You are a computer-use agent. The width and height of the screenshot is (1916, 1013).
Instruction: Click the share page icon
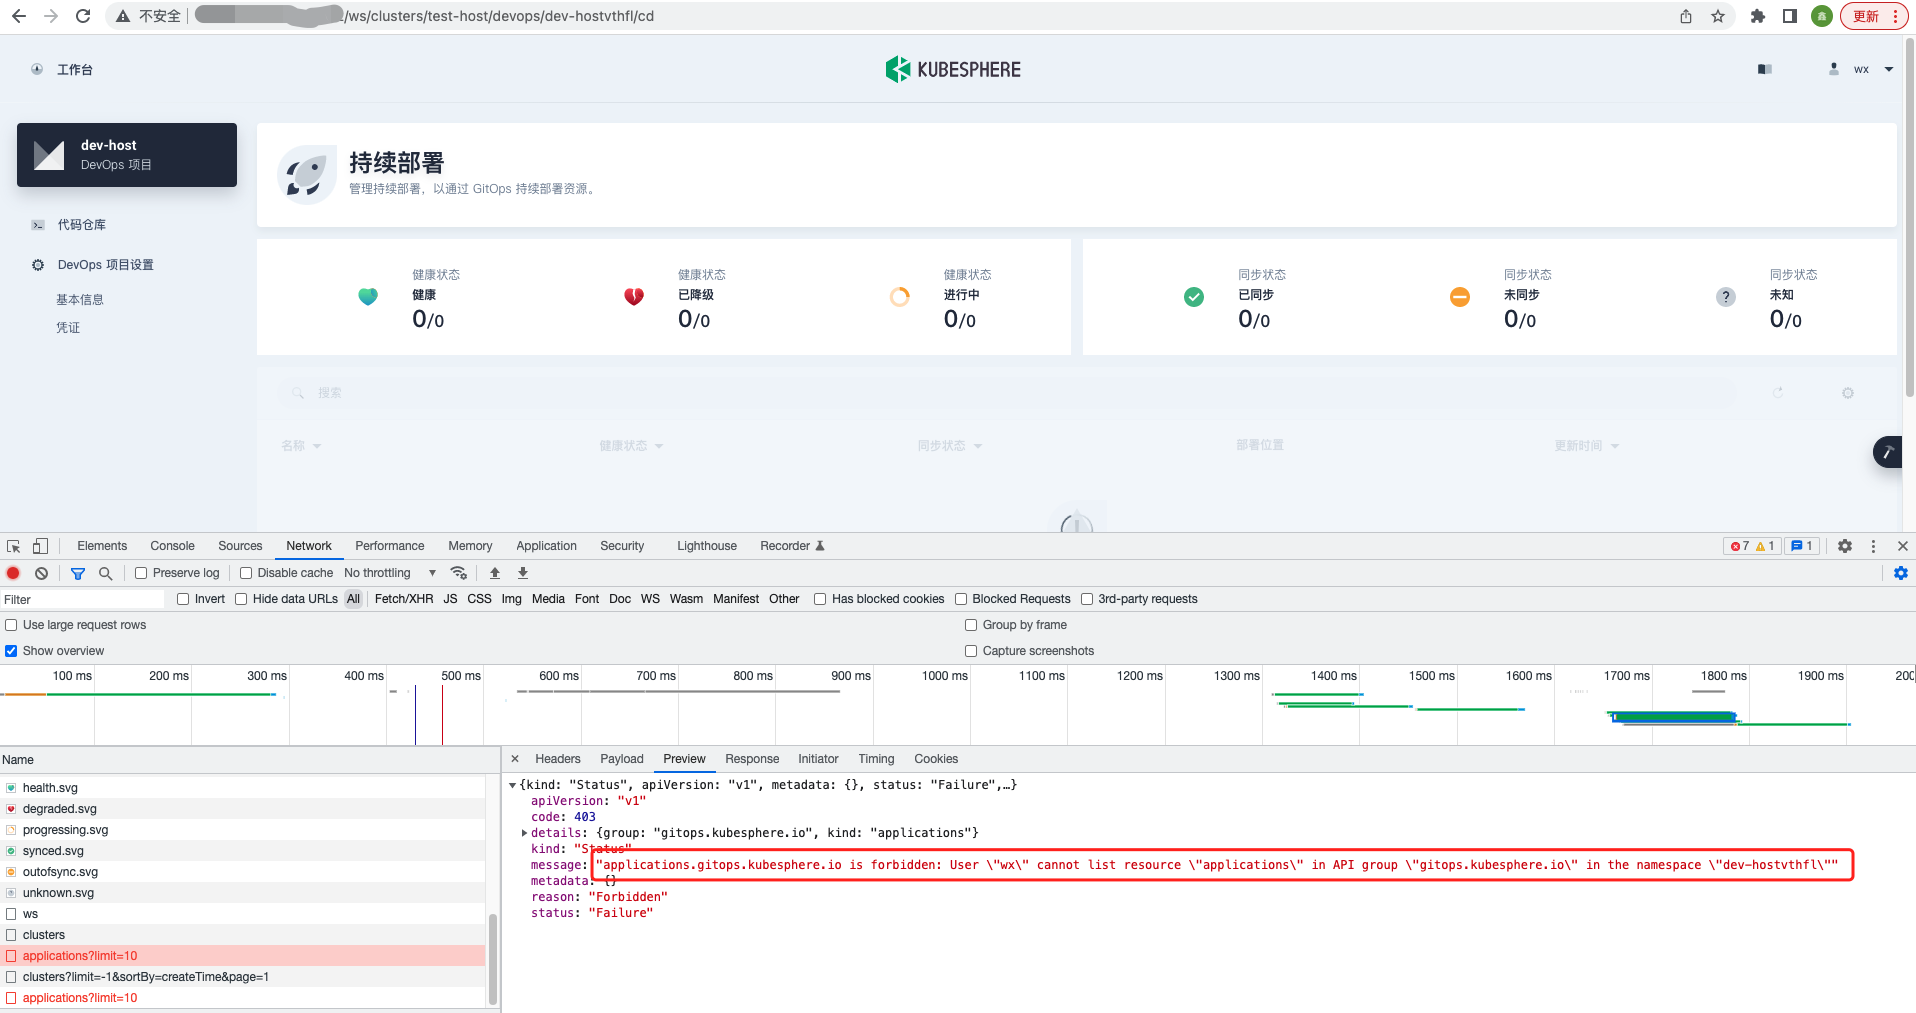pyautogui.click(x=1686, y=16)
